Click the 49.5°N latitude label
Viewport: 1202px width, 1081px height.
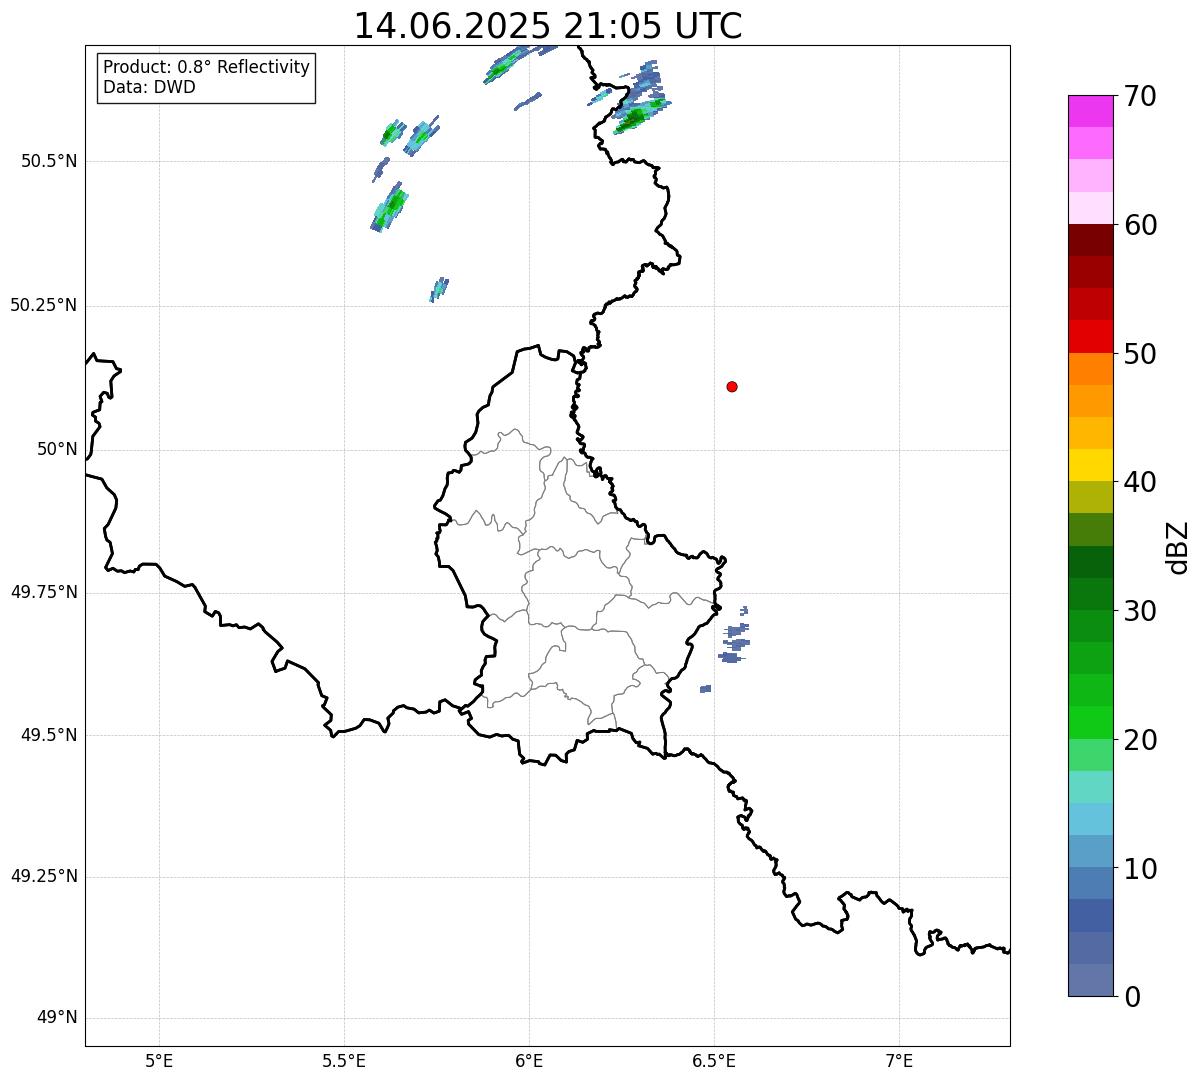pyautogui.click(x=49, y=735)
